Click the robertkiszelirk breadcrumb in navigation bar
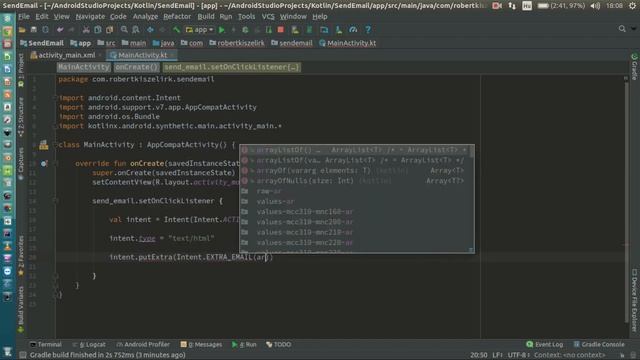Screen dimensions: 640x360 (237, 43)
